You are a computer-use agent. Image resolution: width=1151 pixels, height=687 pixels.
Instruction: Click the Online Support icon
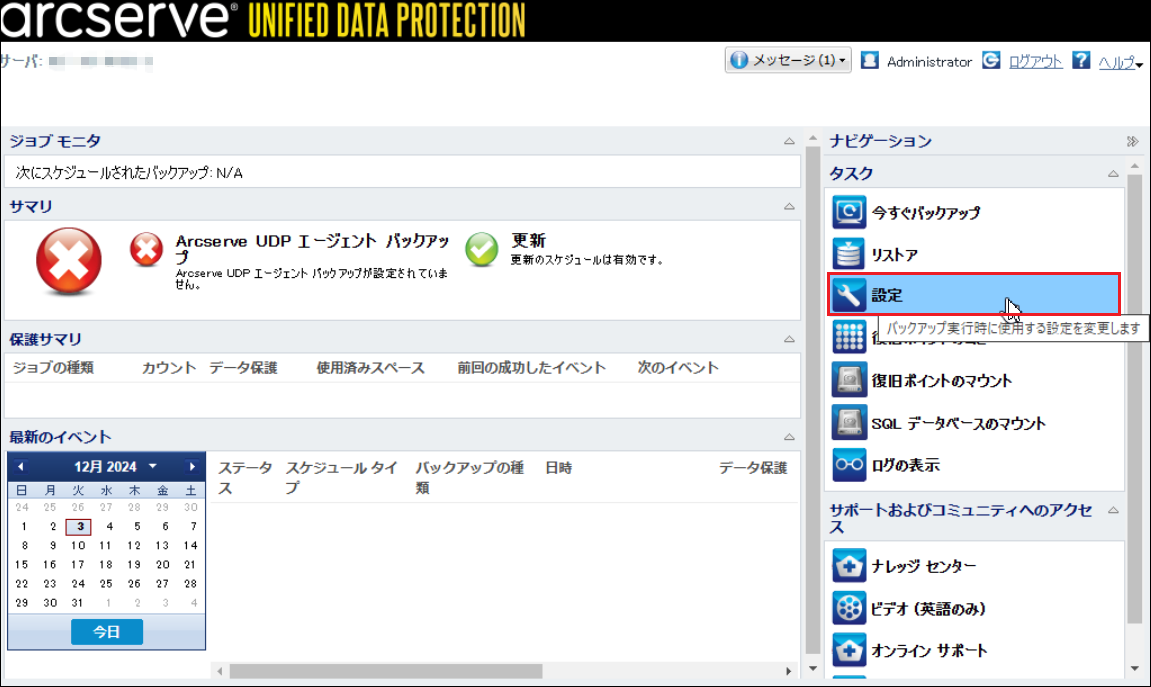click(849, 650)
